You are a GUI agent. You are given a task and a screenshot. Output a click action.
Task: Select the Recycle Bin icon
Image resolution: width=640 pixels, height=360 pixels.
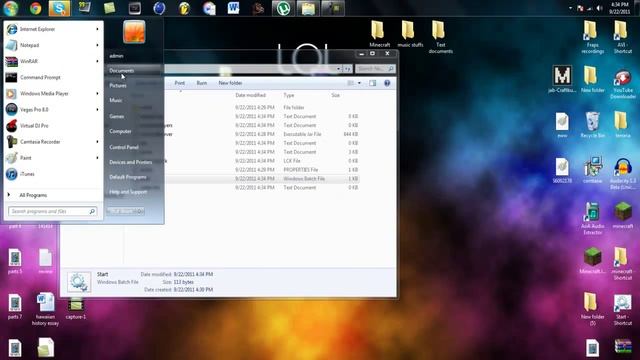(x=592, y=124)
